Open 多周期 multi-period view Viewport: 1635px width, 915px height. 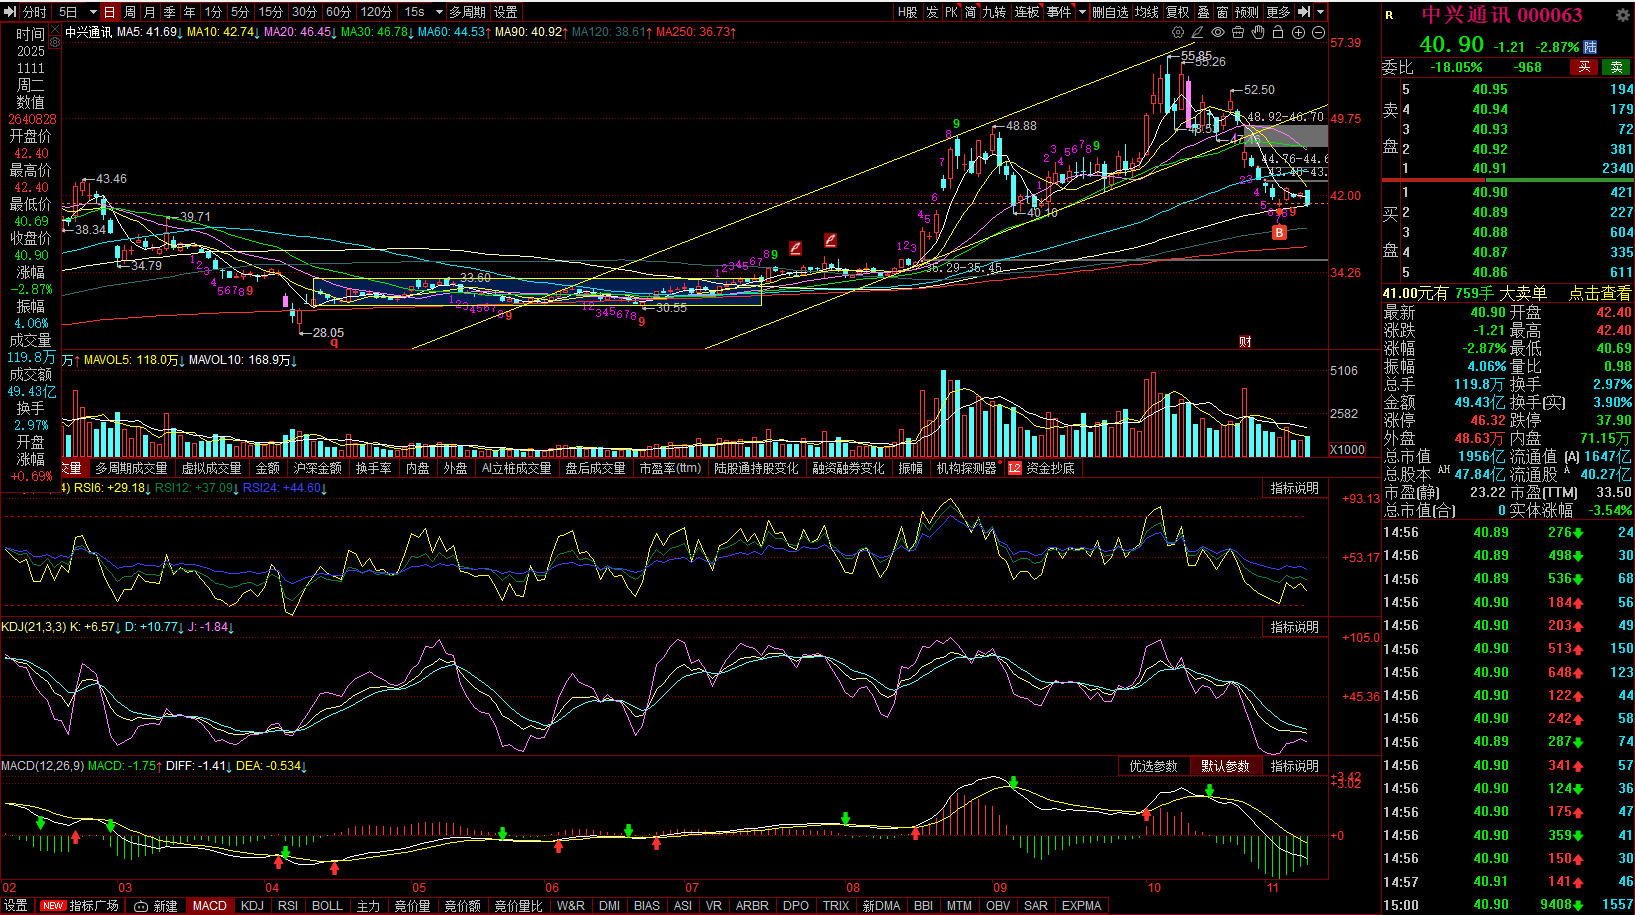point(467,12)
